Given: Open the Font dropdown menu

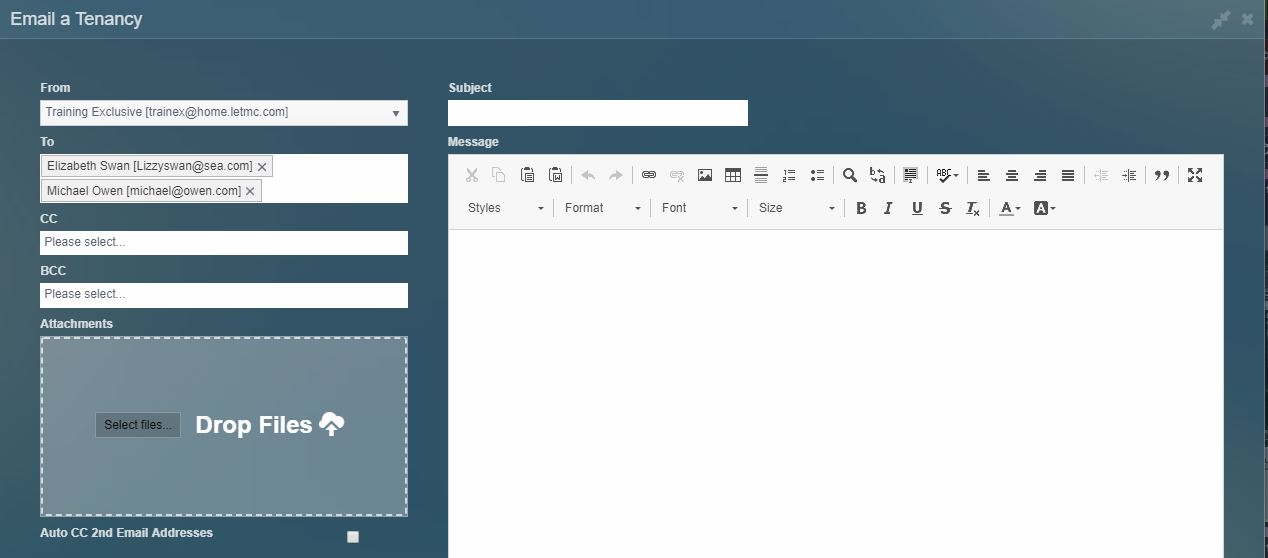Looking at the screenshot, I should coord(699,208).
